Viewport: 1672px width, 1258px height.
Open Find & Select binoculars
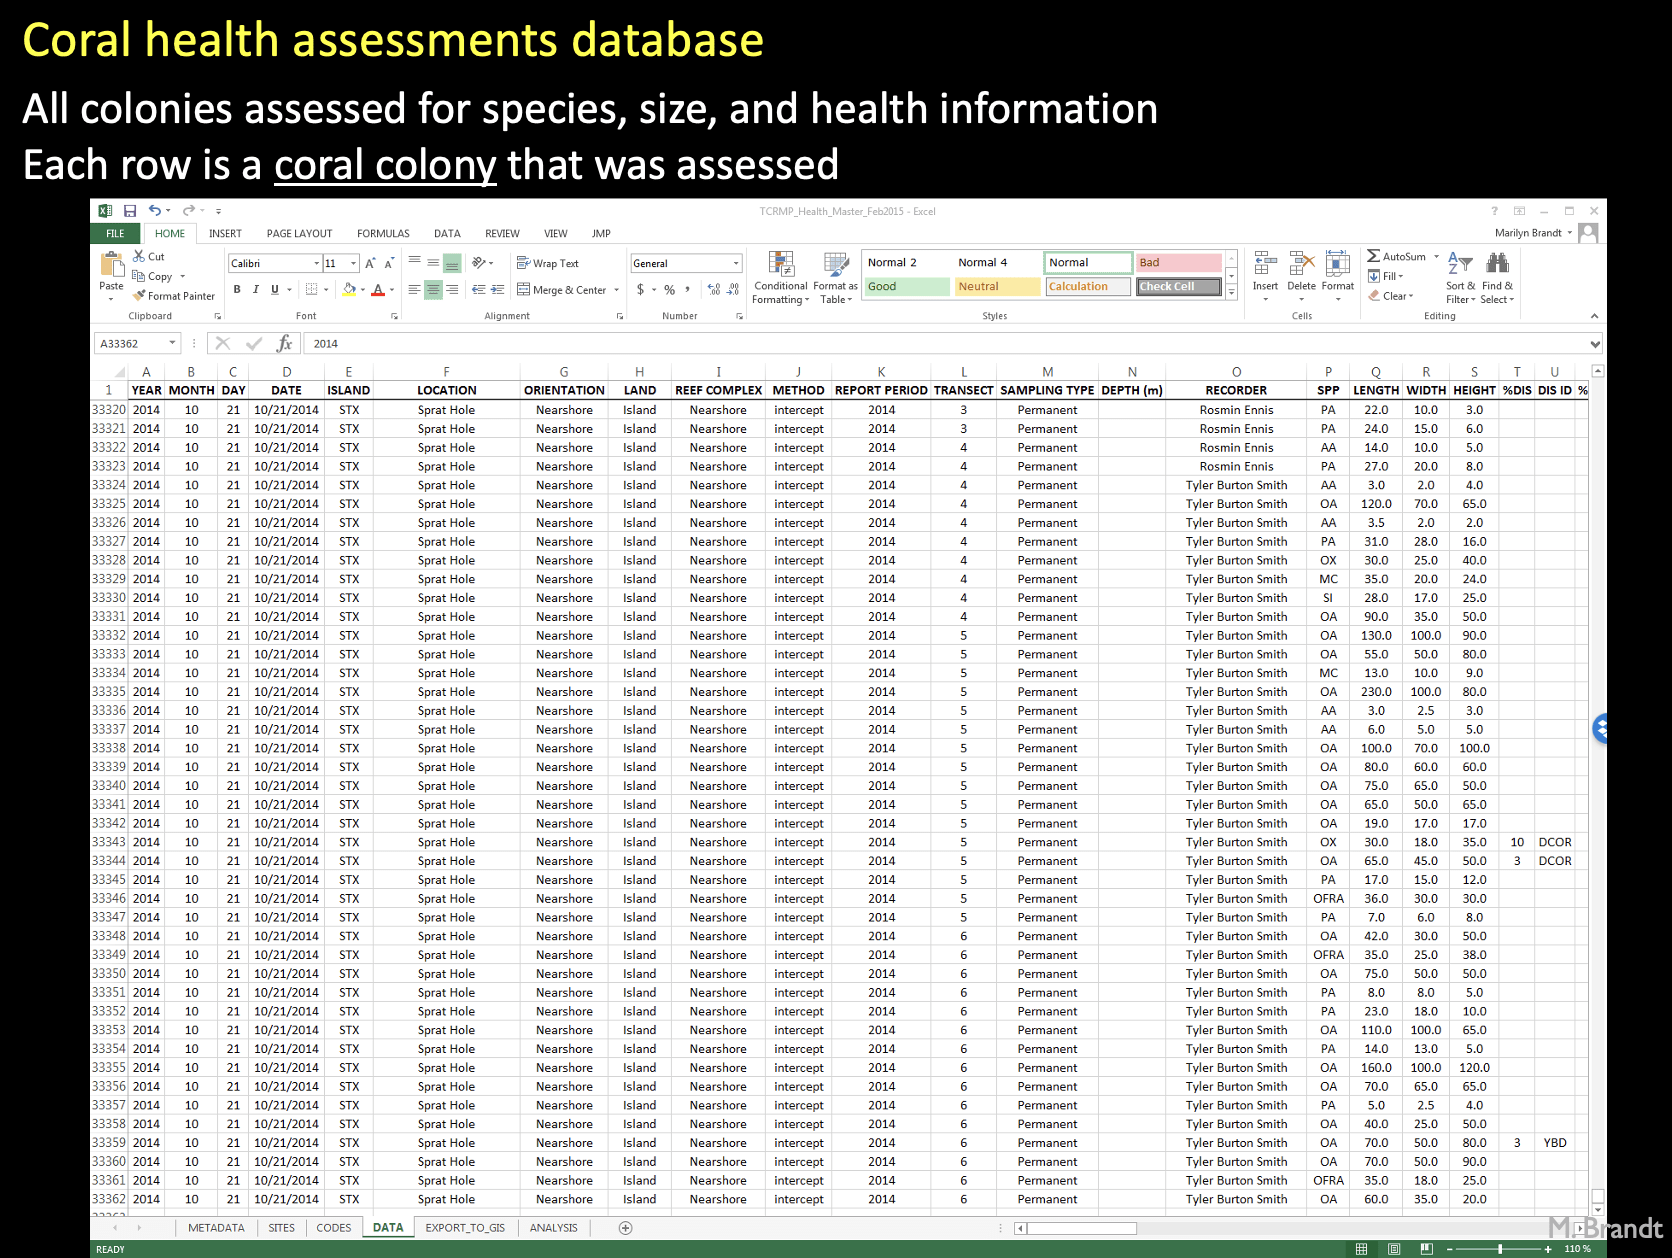(1497, 278)
